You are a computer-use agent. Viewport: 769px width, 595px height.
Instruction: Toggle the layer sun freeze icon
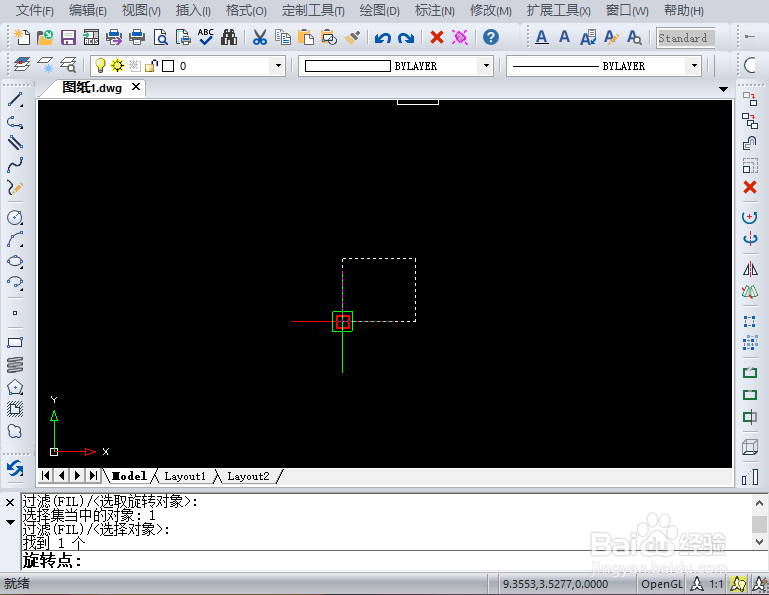(118, 65)
